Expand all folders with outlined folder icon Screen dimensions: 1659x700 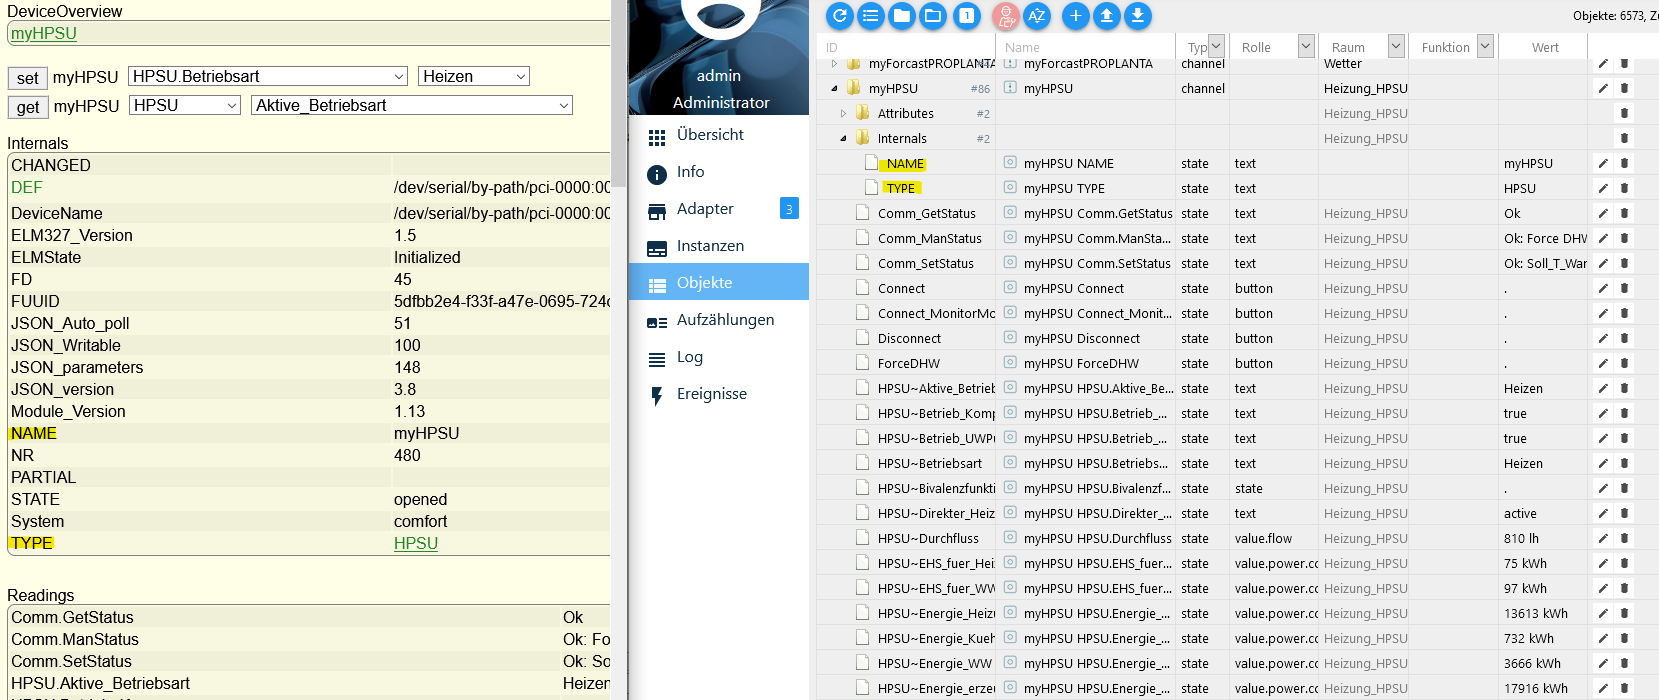point(933,15)
